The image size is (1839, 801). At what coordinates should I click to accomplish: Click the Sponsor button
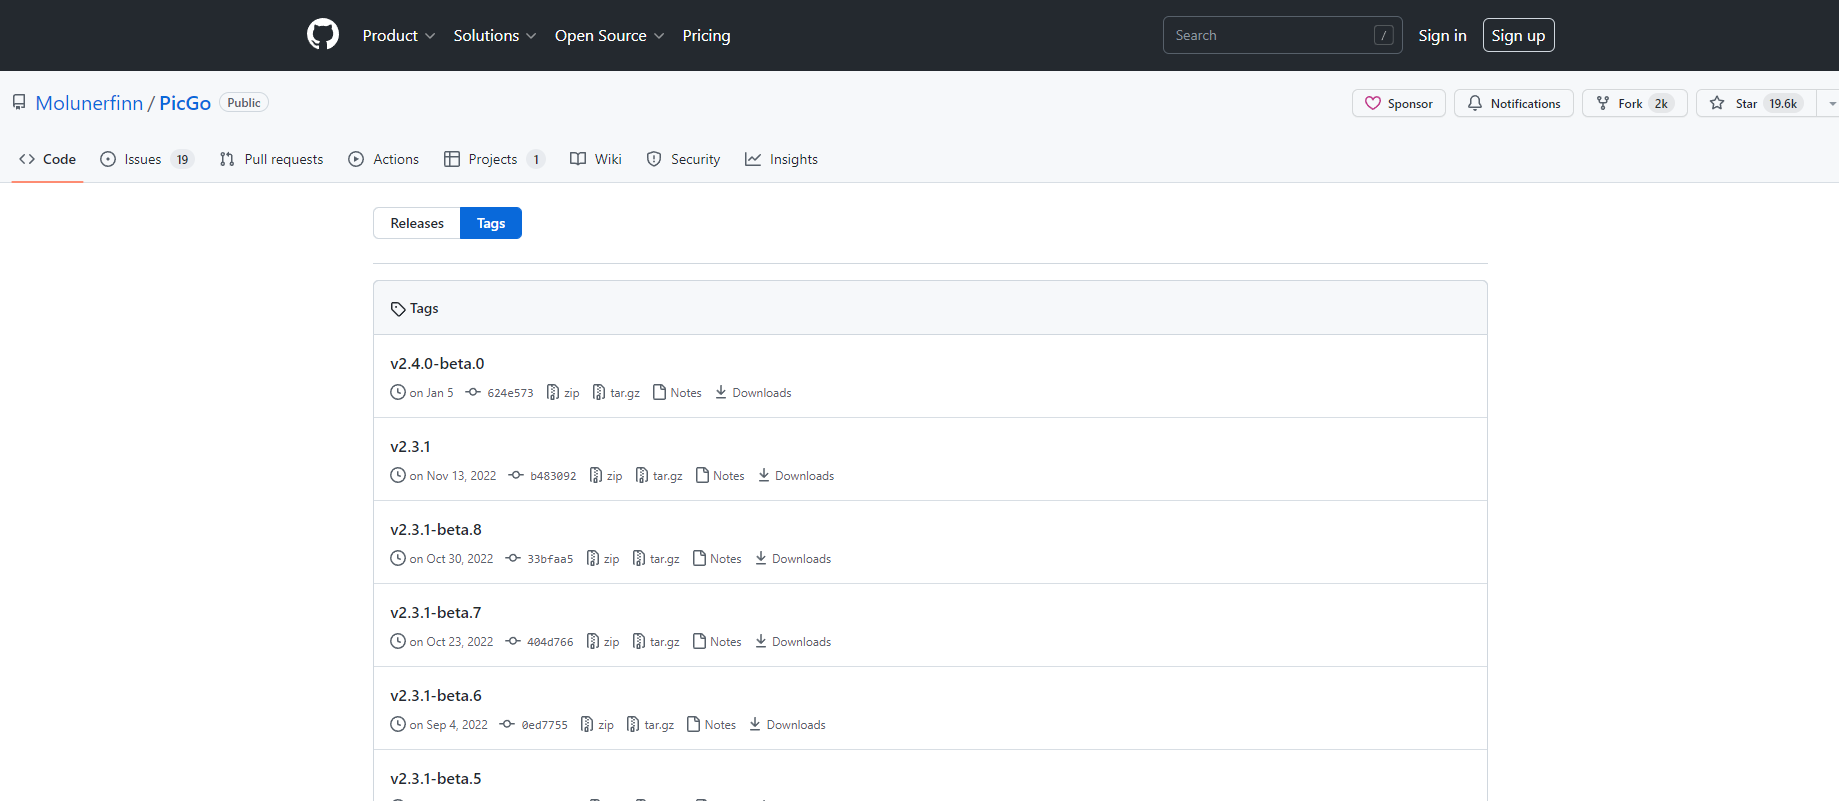click(1398, 103)
